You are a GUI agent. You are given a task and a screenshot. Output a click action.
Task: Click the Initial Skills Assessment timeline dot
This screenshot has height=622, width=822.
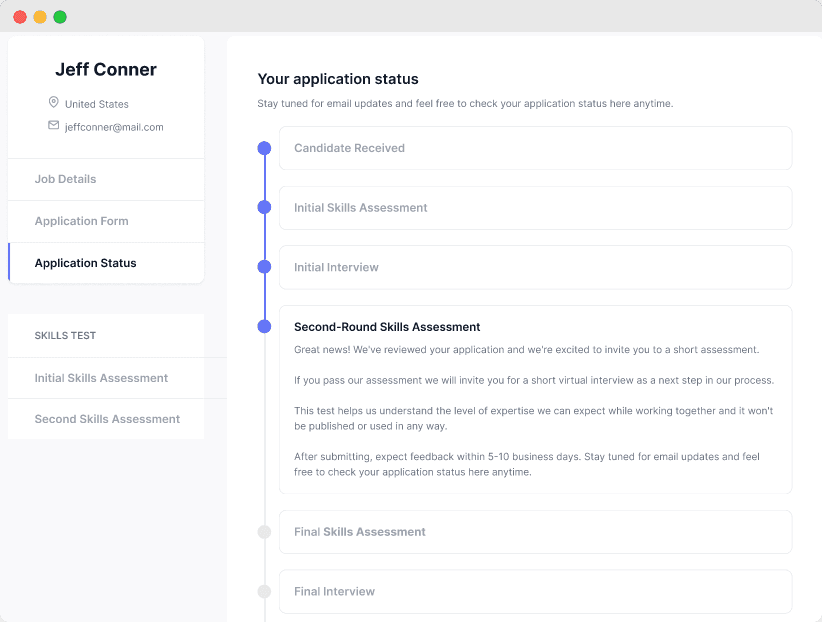264,207
